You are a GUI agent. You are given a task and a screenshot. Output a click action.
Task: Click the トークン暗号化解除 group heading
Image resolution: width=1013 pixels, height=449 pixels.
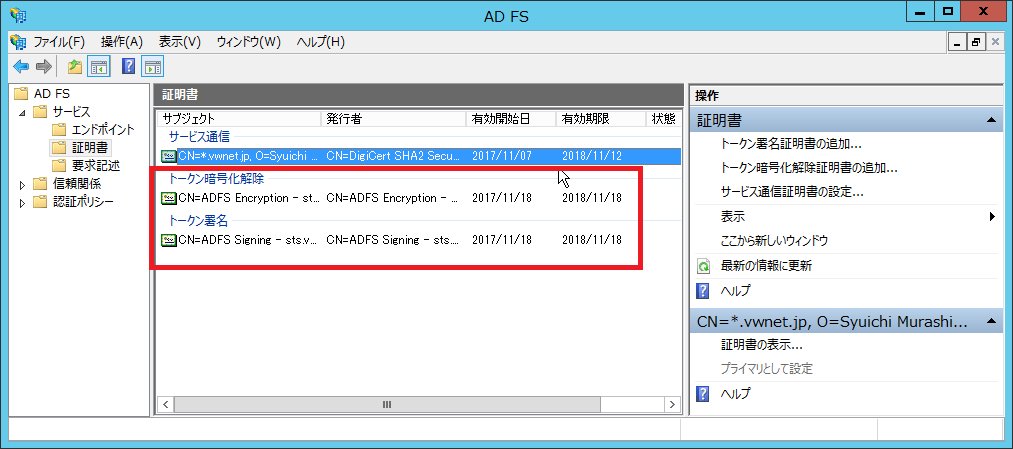[x=216, y=179]
